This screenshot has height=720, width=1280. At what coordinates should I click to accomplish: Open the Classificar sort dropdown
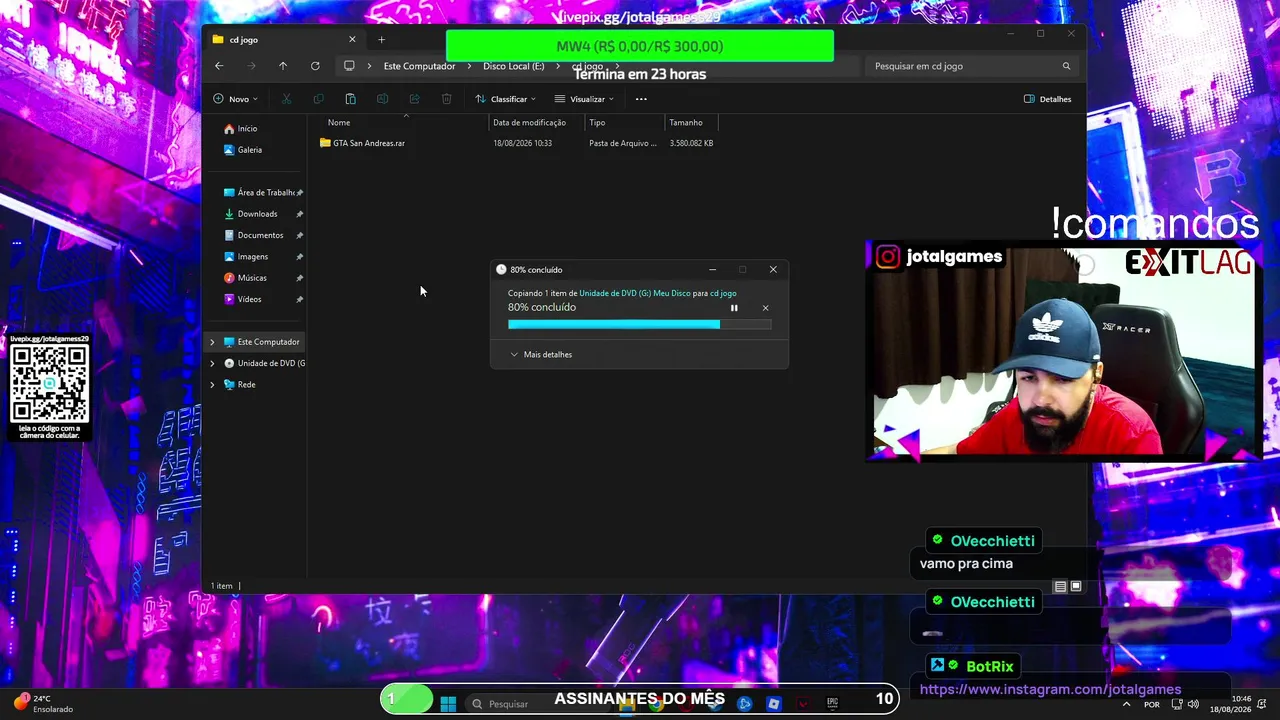[x=505, y=99]
